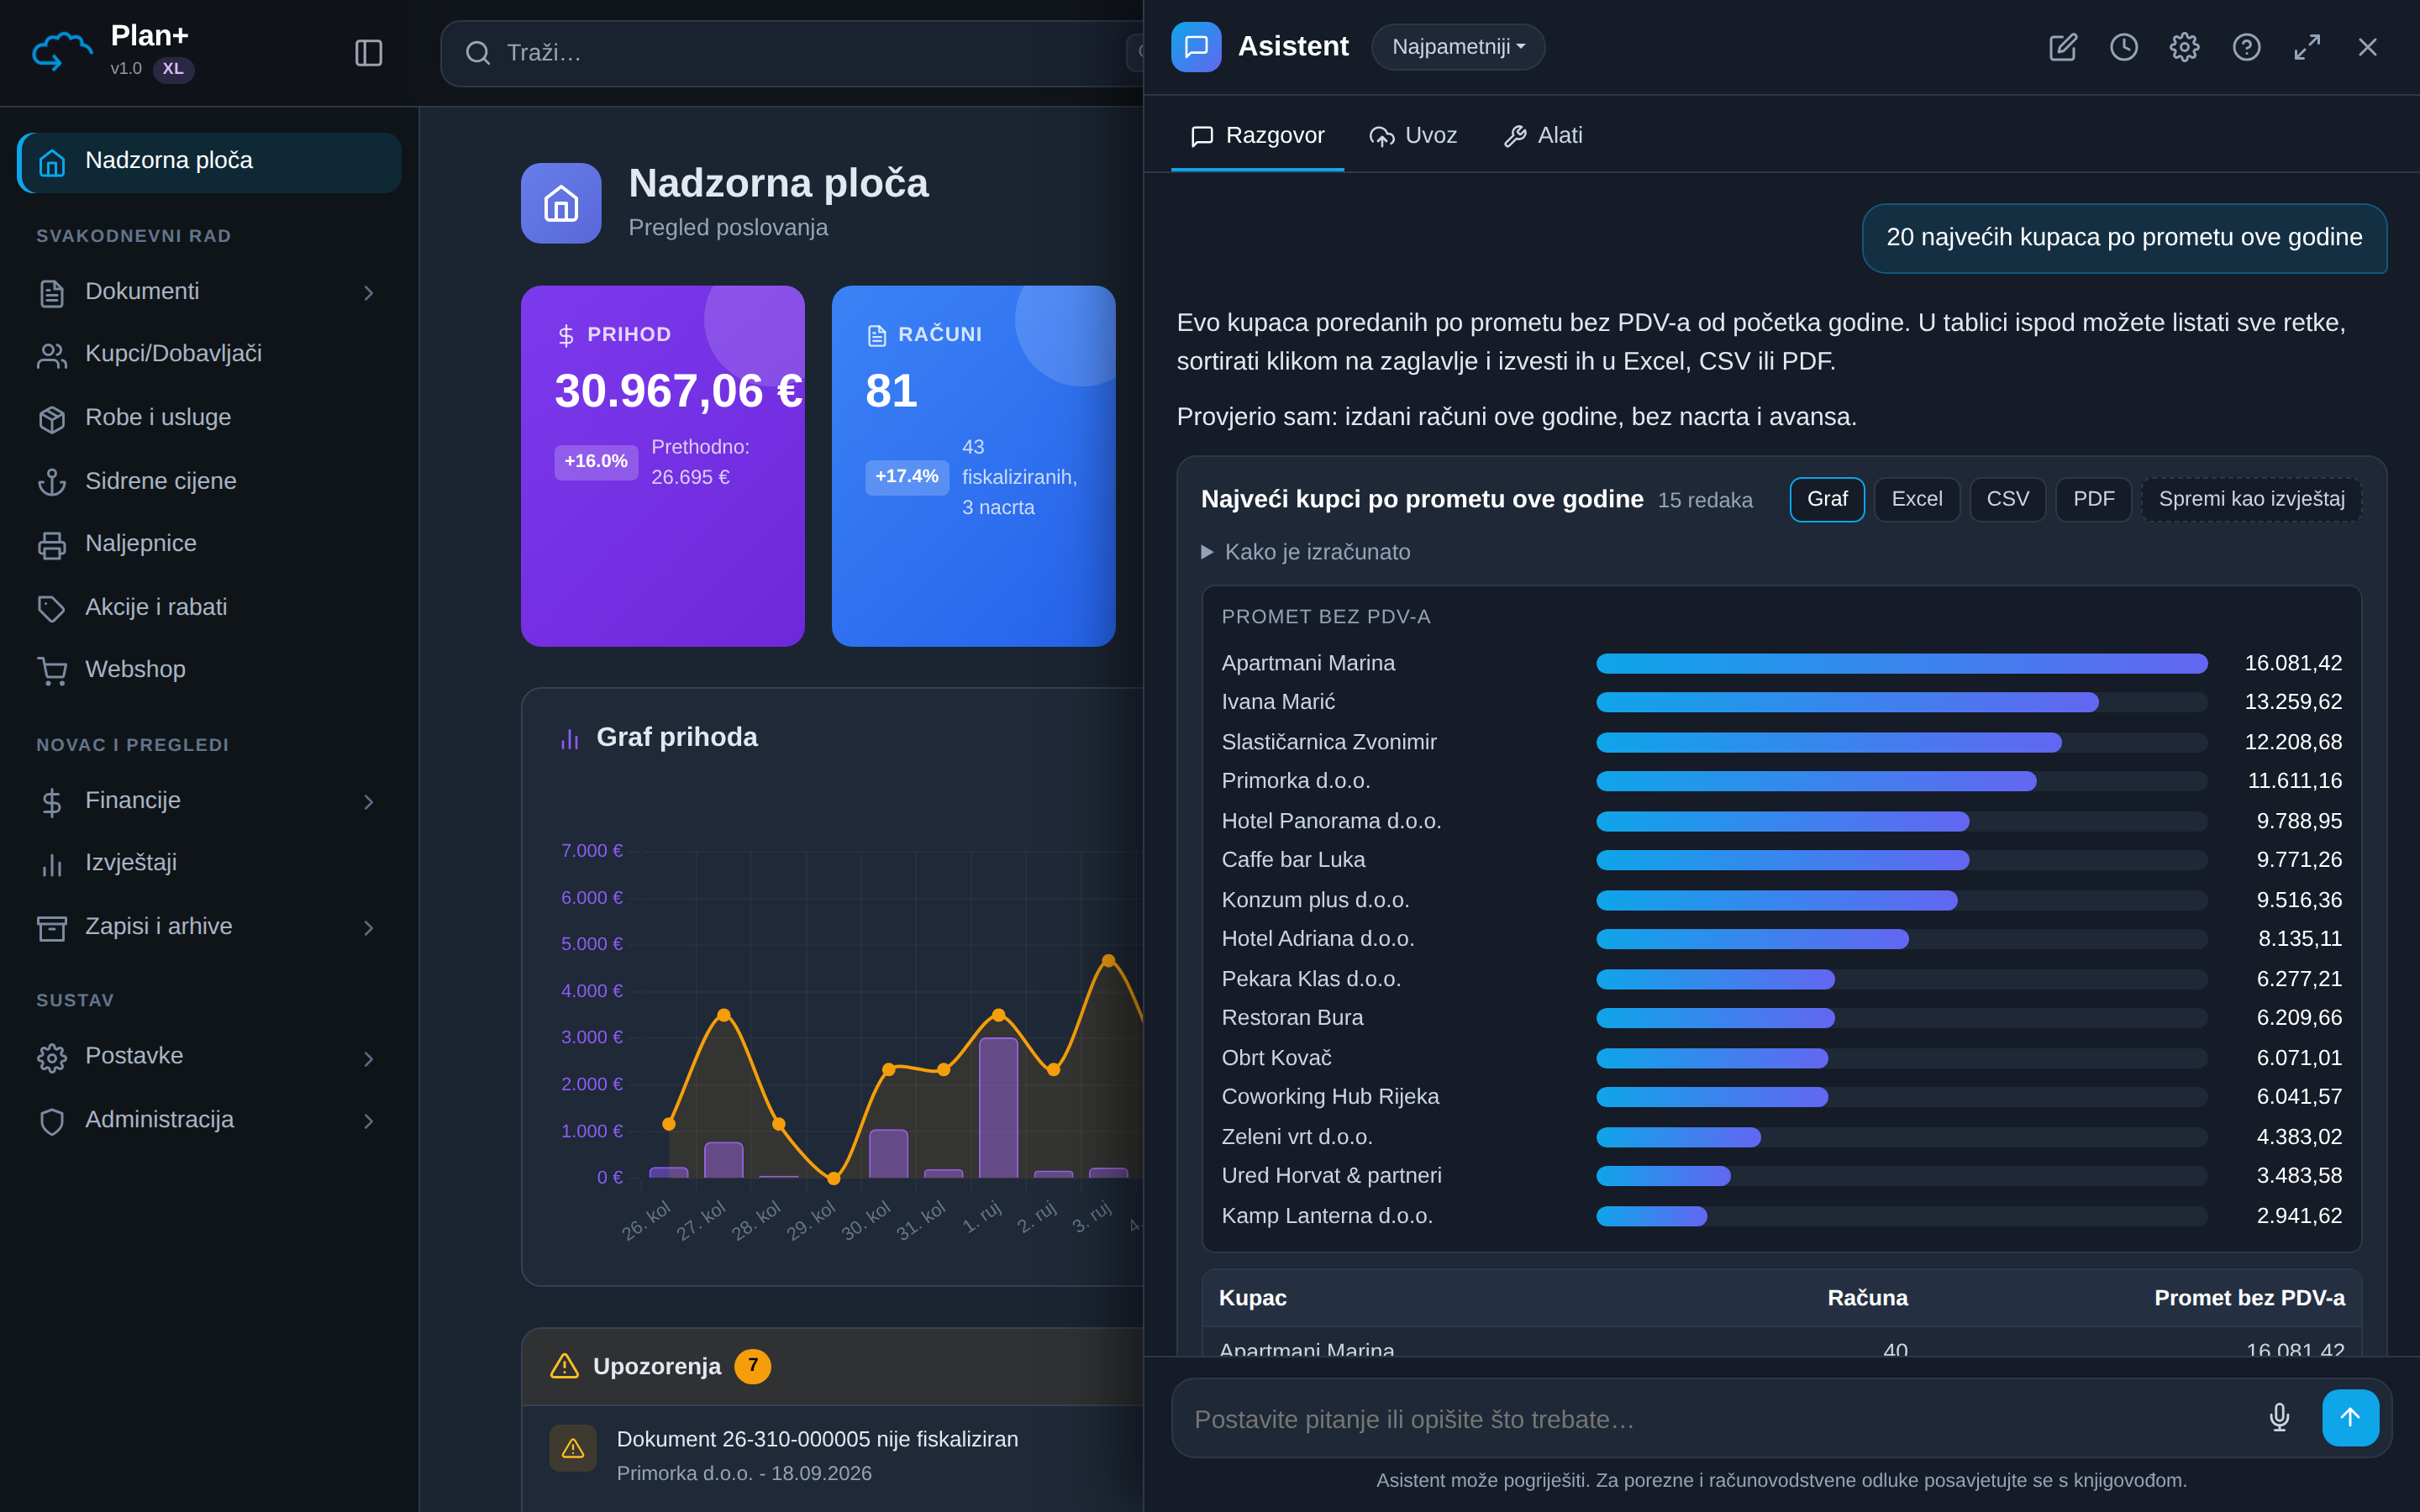Sort table by Kupac column header
2420x1512 pixels.
(x=1252, y=1298)
